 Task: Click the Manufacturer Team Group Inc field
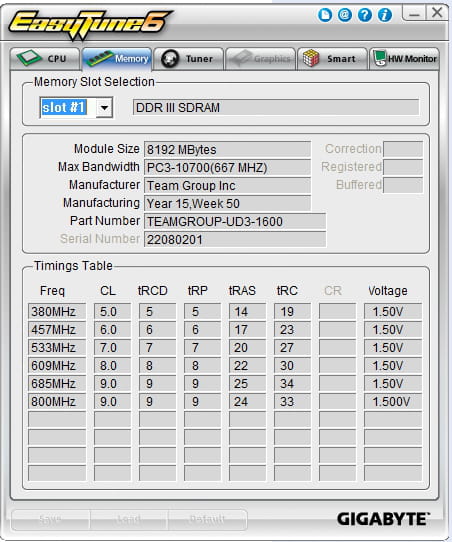click(x=227, y=186)
